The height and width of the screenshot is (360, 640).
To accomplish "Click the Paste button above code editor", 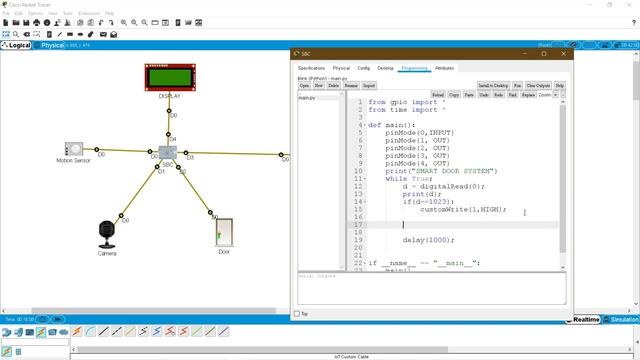I will (x=469, y=95).
